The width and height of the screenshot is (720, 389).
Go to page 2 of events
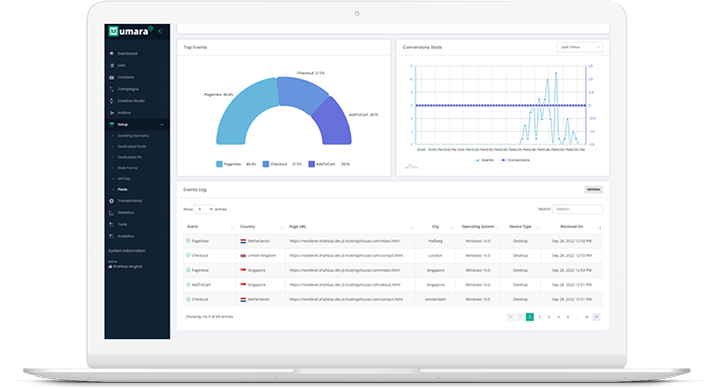(539, 317)
